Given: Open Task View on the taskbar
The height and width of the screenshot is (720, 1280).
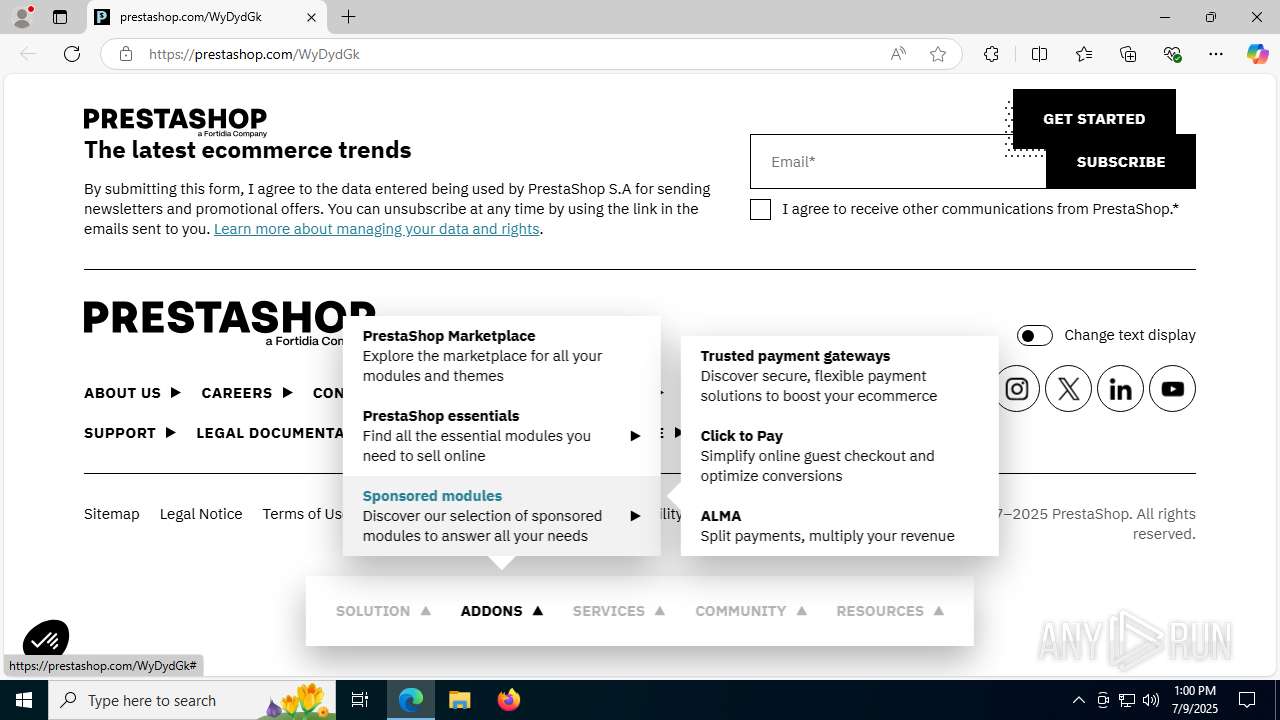Looking at the screenshot, I should tap(360, 700).
